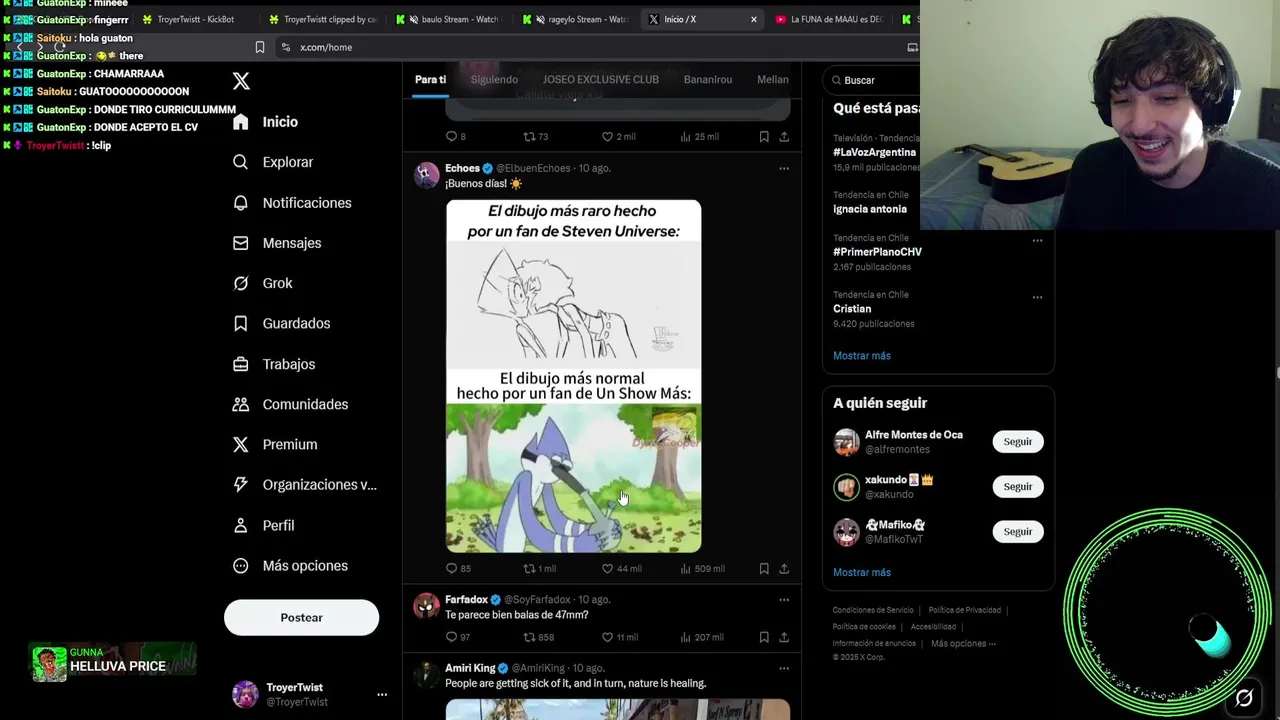
Task: Switch to the Siguiendo tab
Action: click(x=494, y=80)
